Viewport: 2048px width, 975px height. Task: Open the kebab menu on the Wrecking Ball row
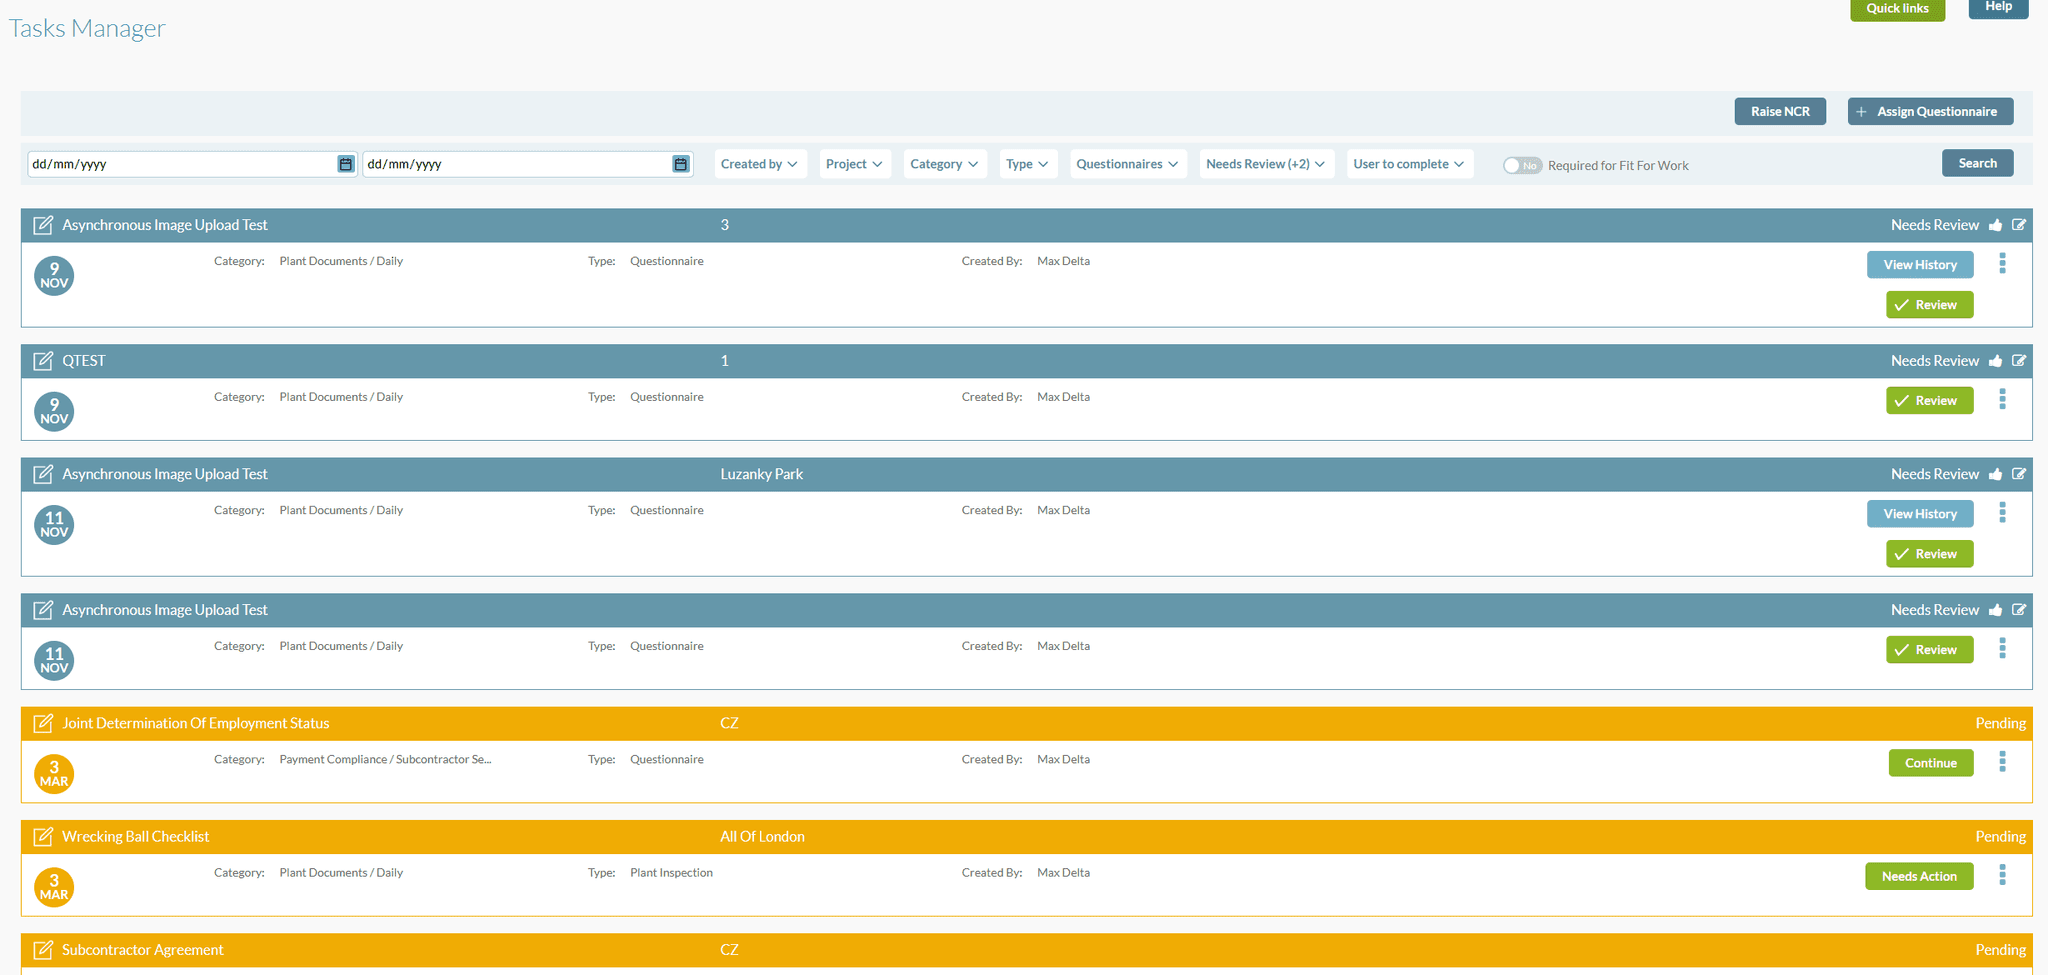2003,875
